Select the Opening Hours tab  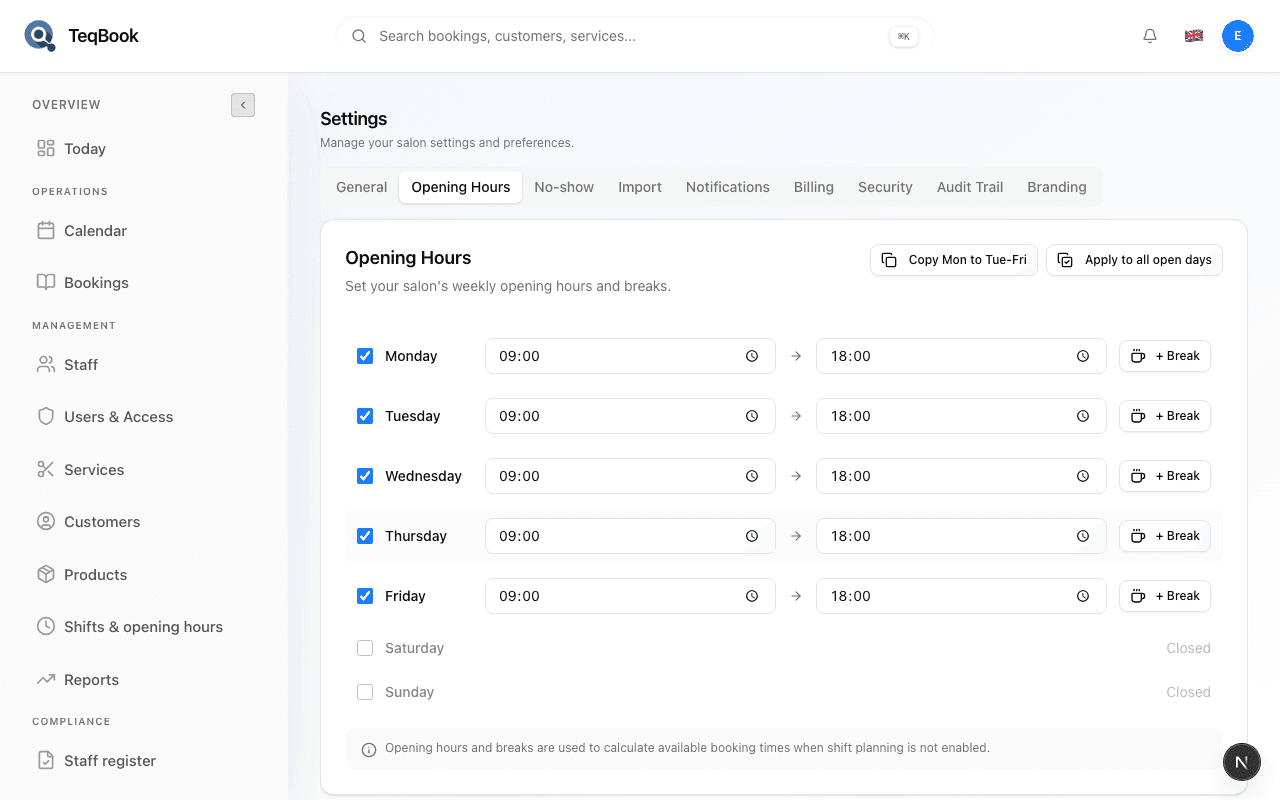[x=461, y=187]
